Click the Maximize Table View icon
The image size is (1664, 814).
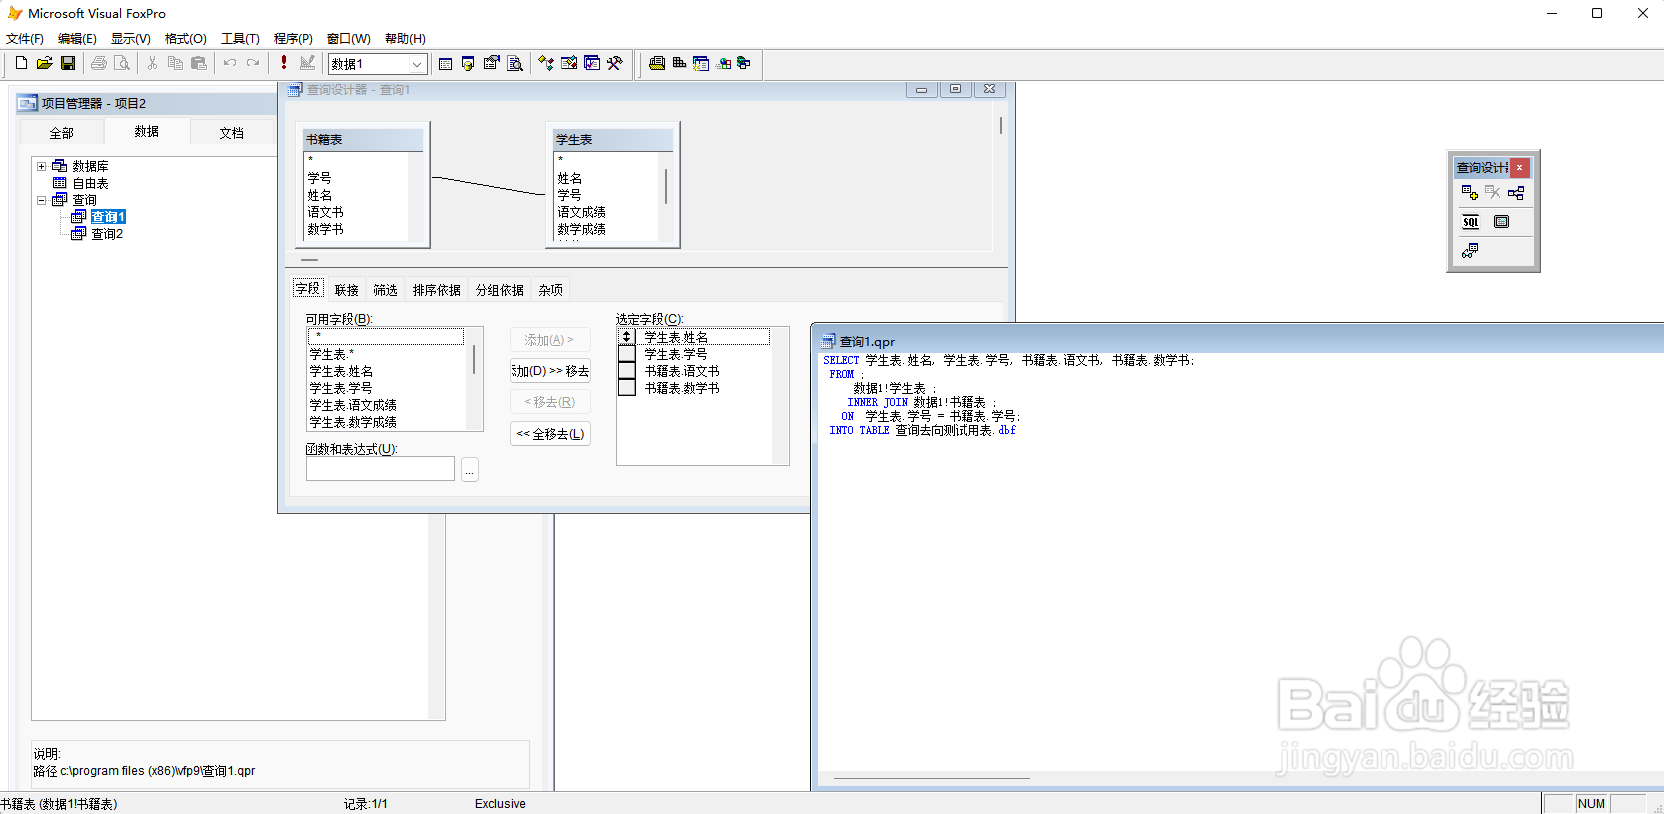point(1501,222)
